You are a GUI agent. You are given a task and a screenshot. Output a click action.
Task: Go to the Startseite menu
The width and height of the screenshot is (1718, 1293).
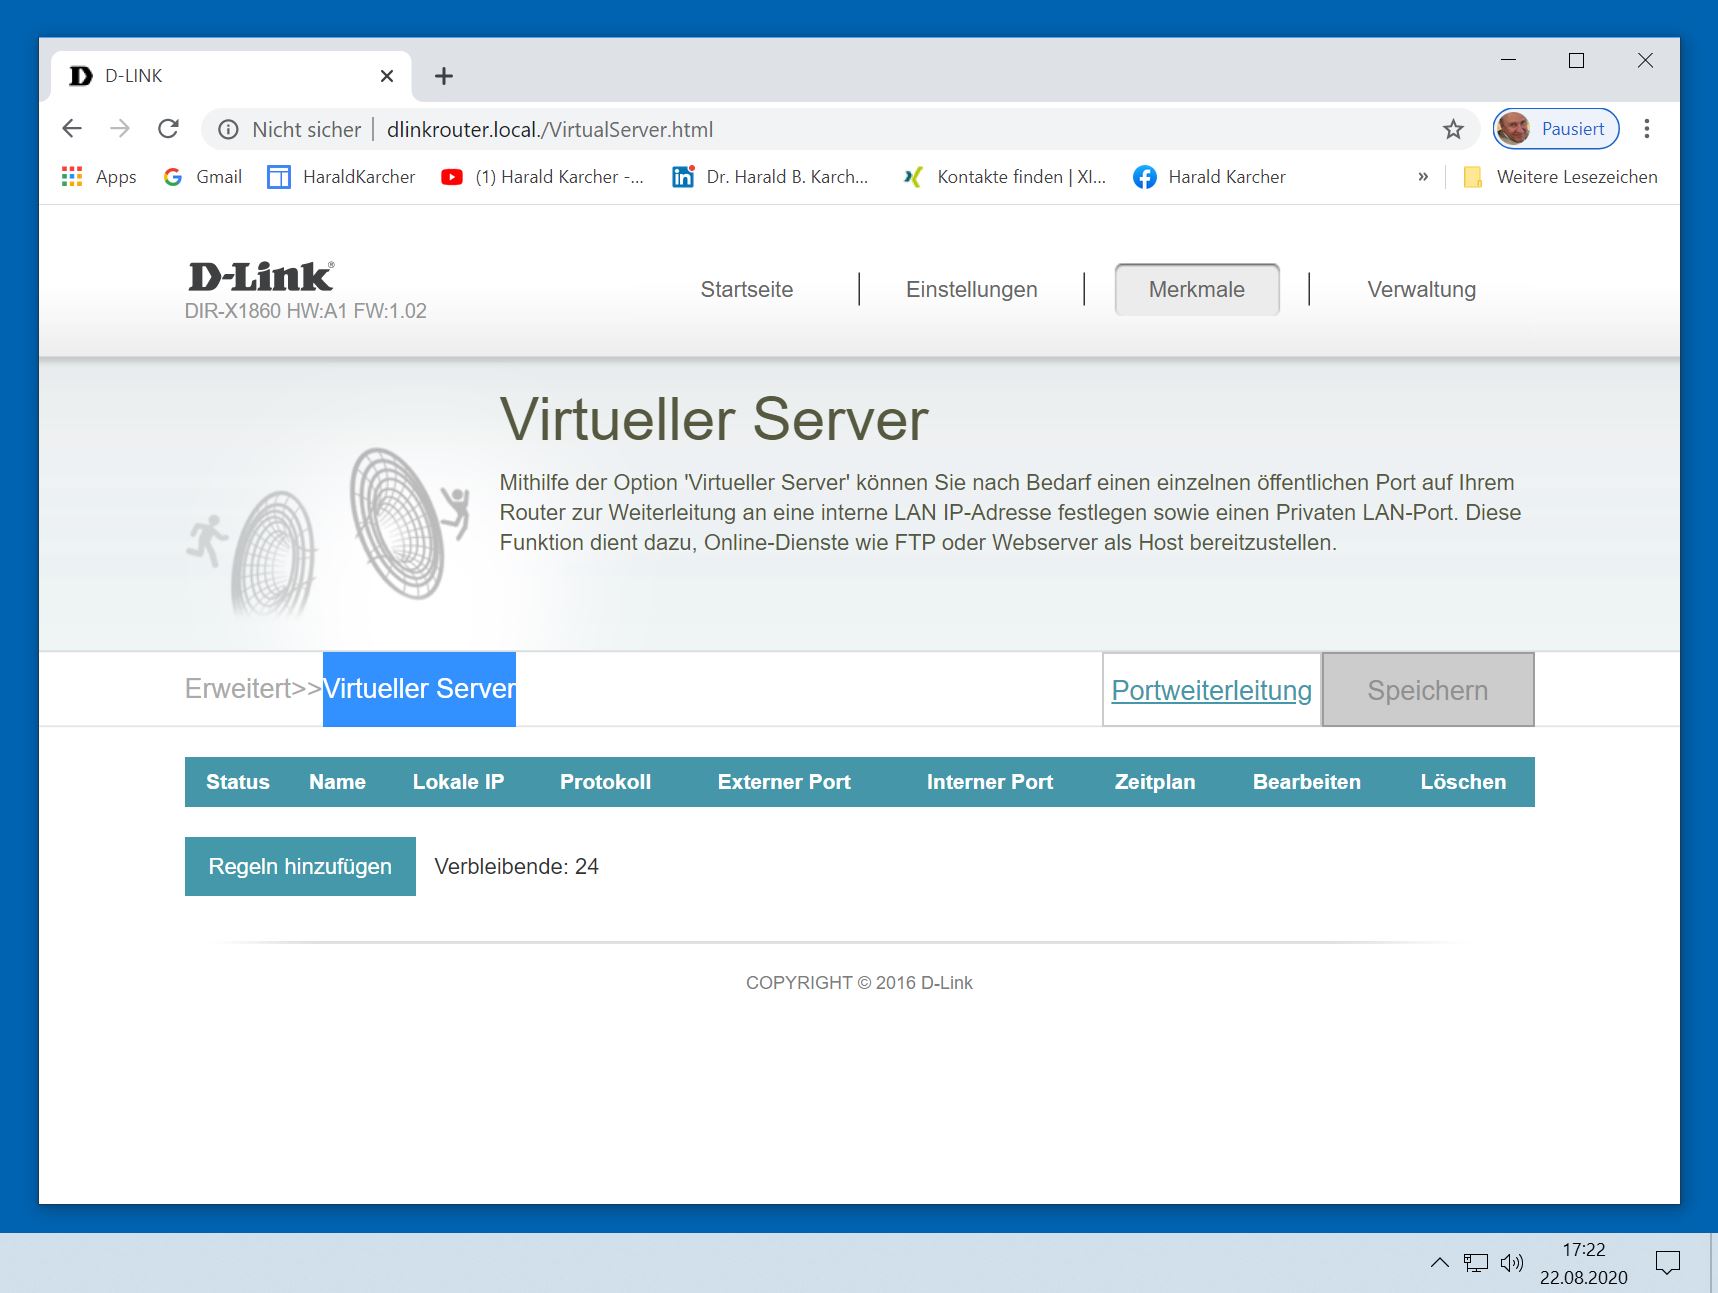(747, 290)
